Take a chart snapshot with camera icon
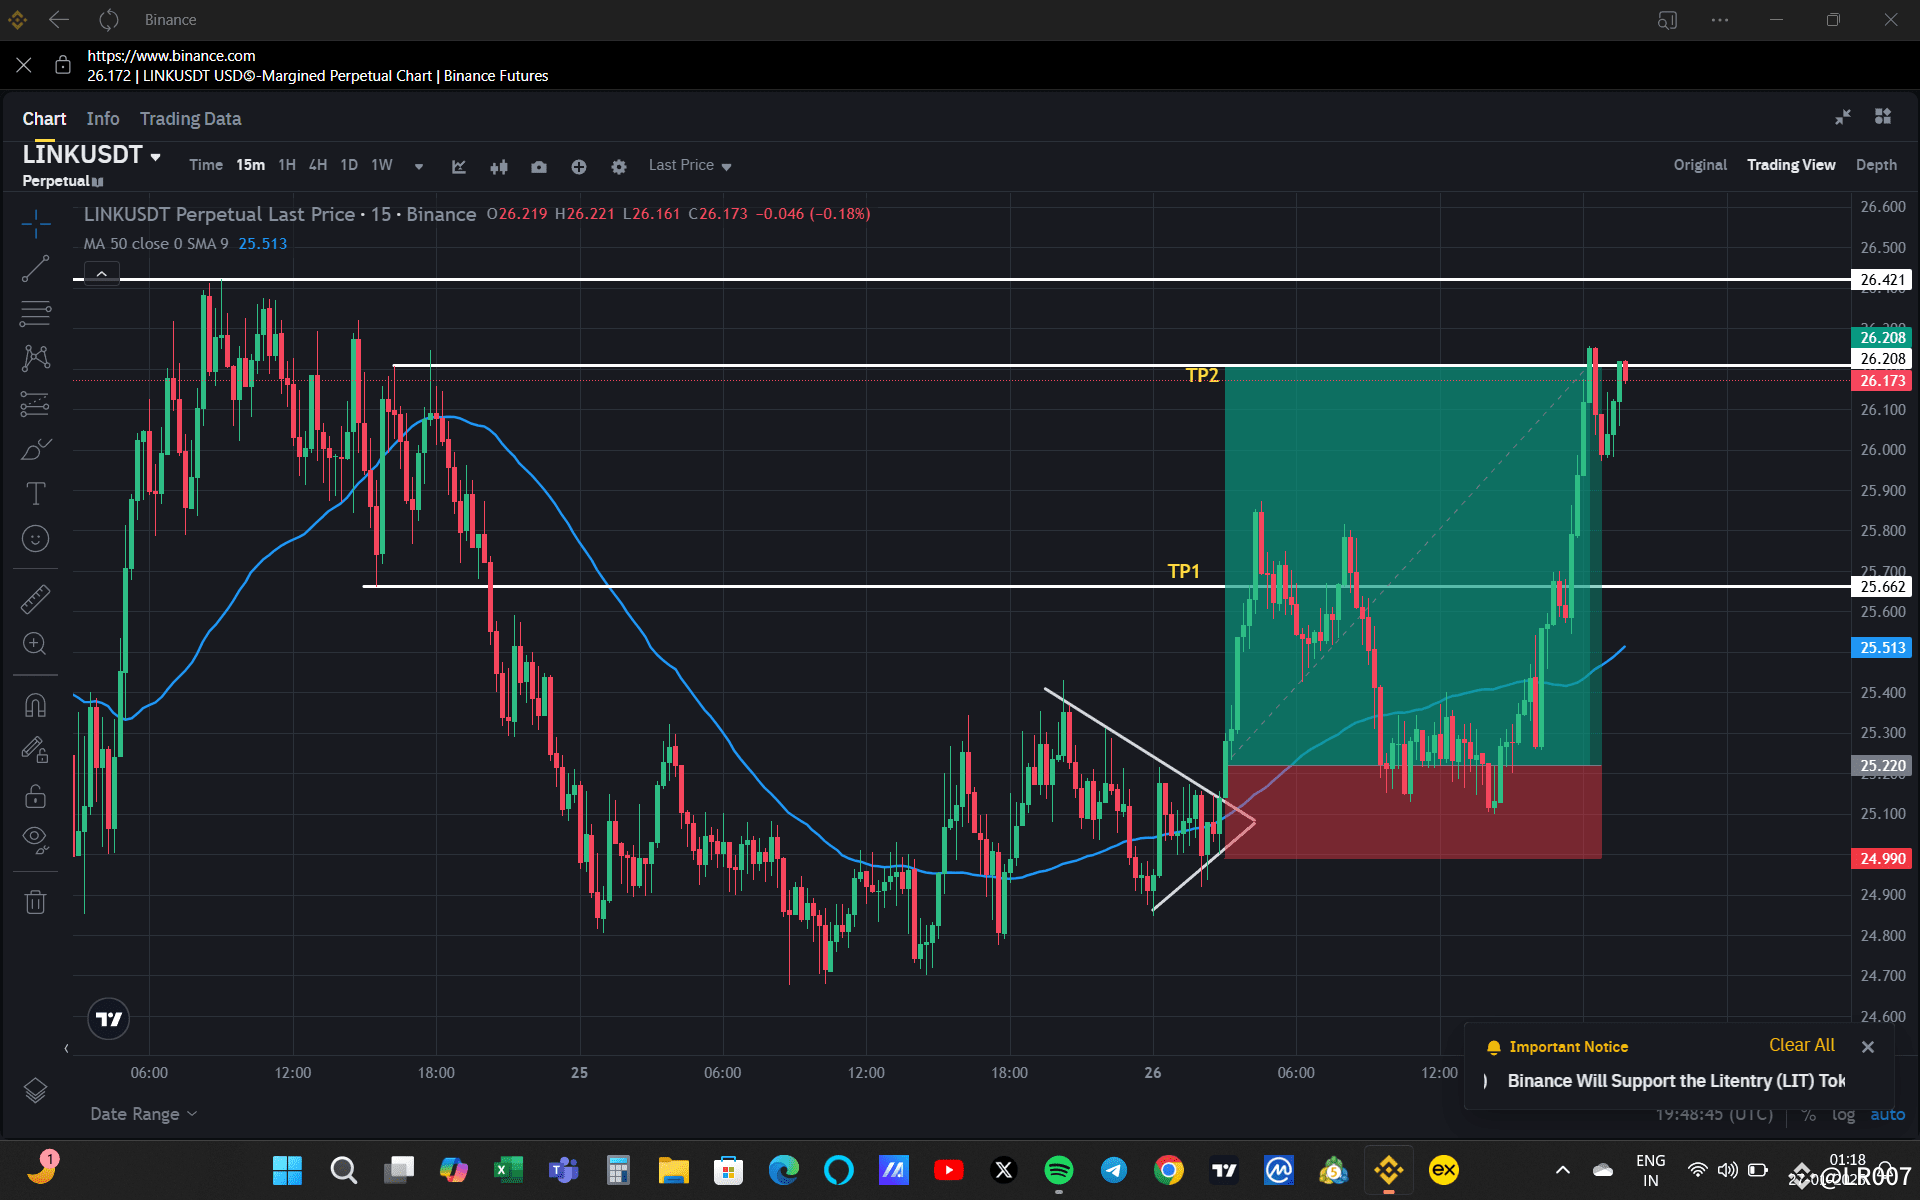Screen dimensions: 1920x1200 click(539, 167)
